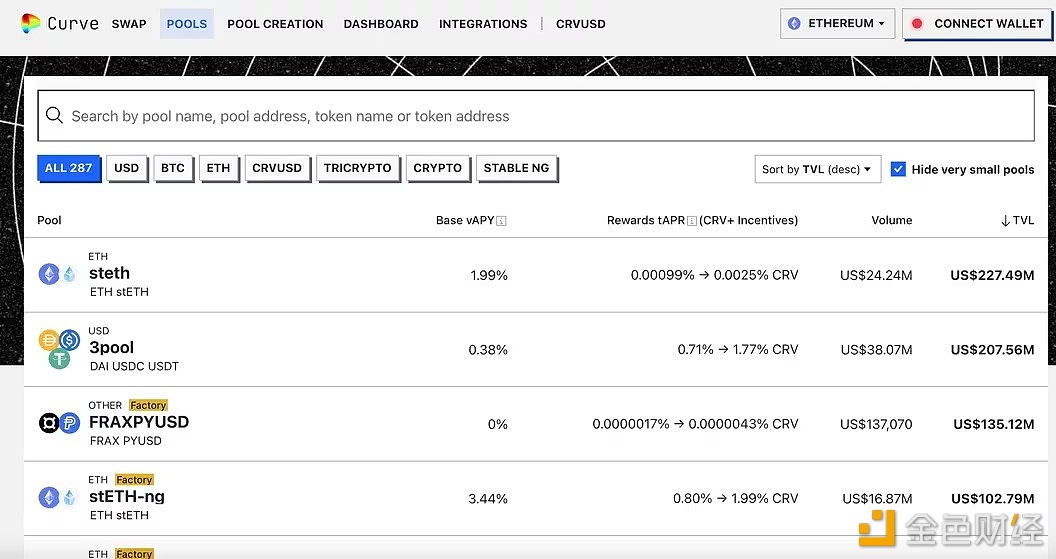Click the Base vAPY info icon
Viewport: 1056px width, 559px height.
[x=501, y=221]
